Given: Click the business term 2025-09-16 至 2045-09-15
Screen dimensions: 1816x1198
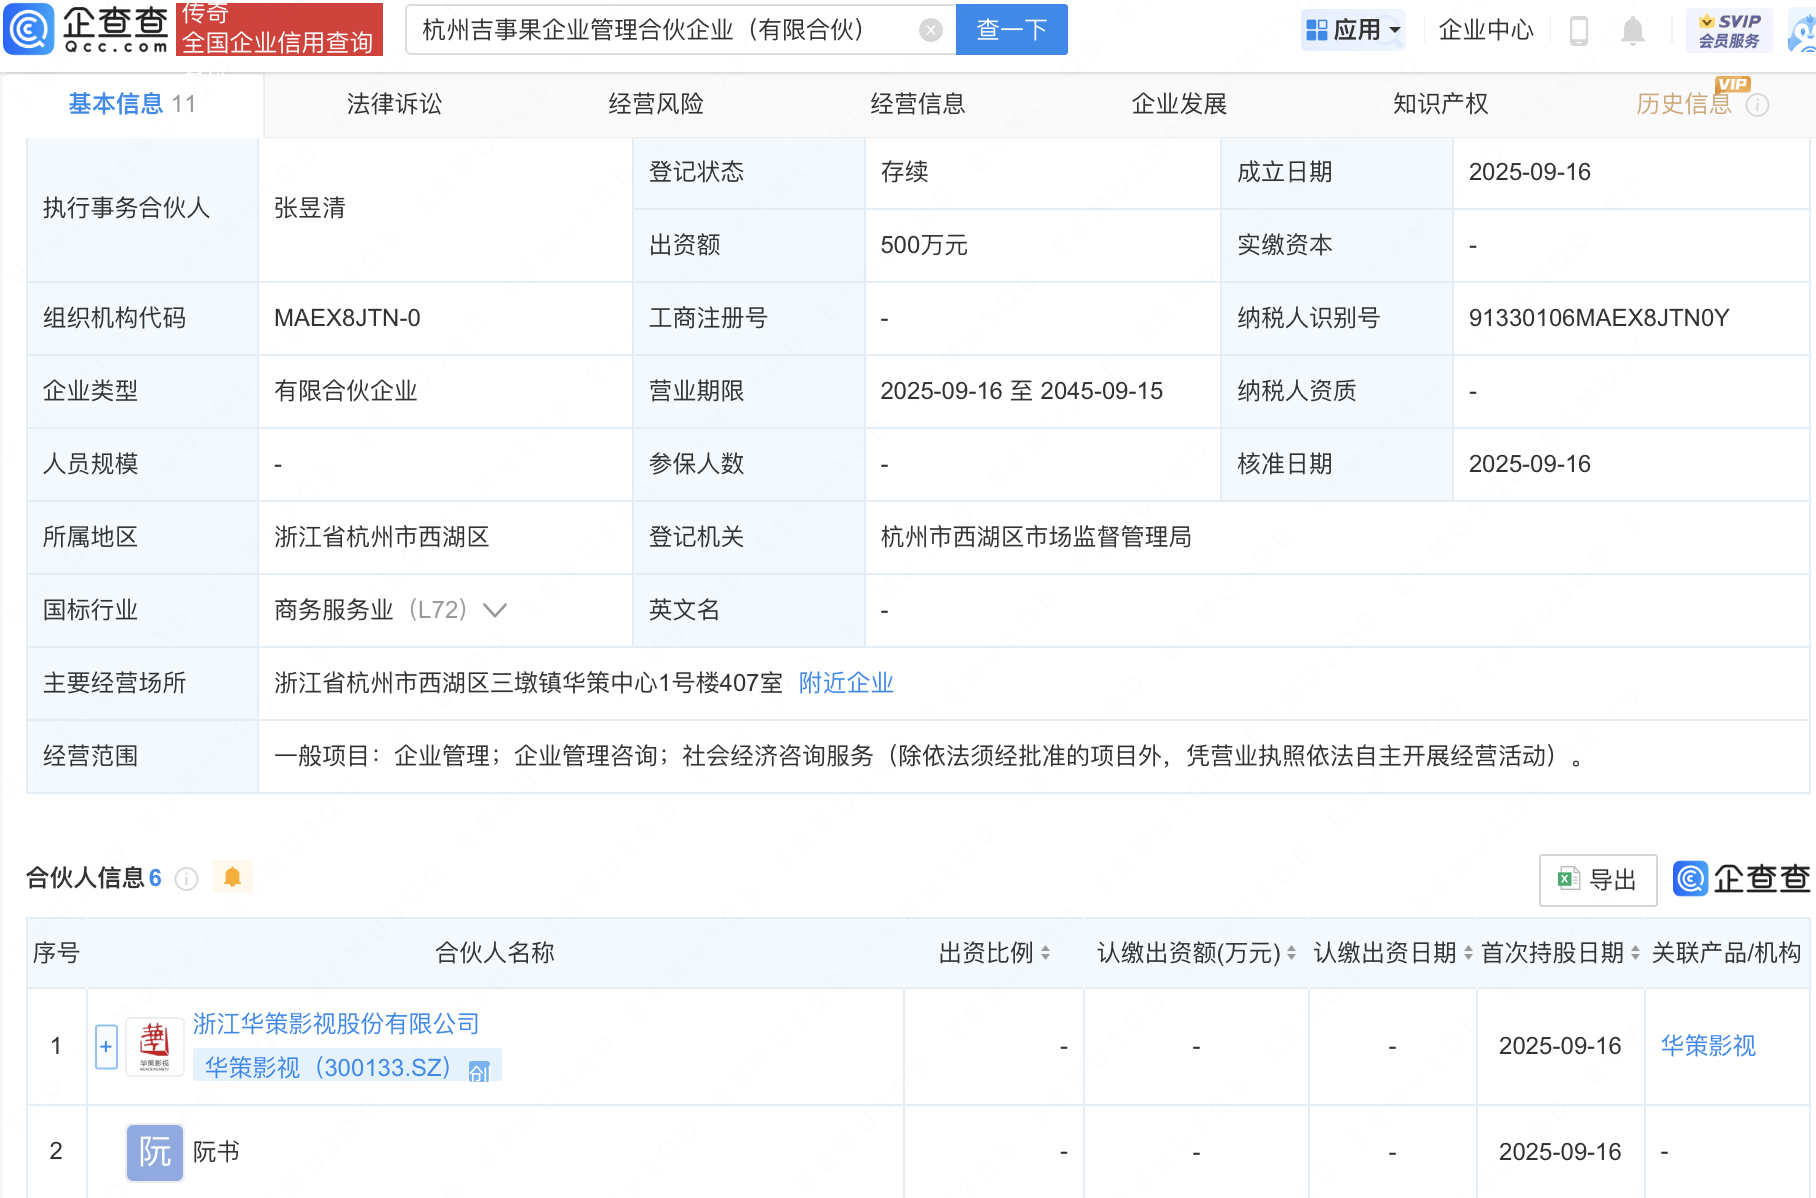Looking at the screenshot, I should pyautogui.click(x=1022, y=391).
